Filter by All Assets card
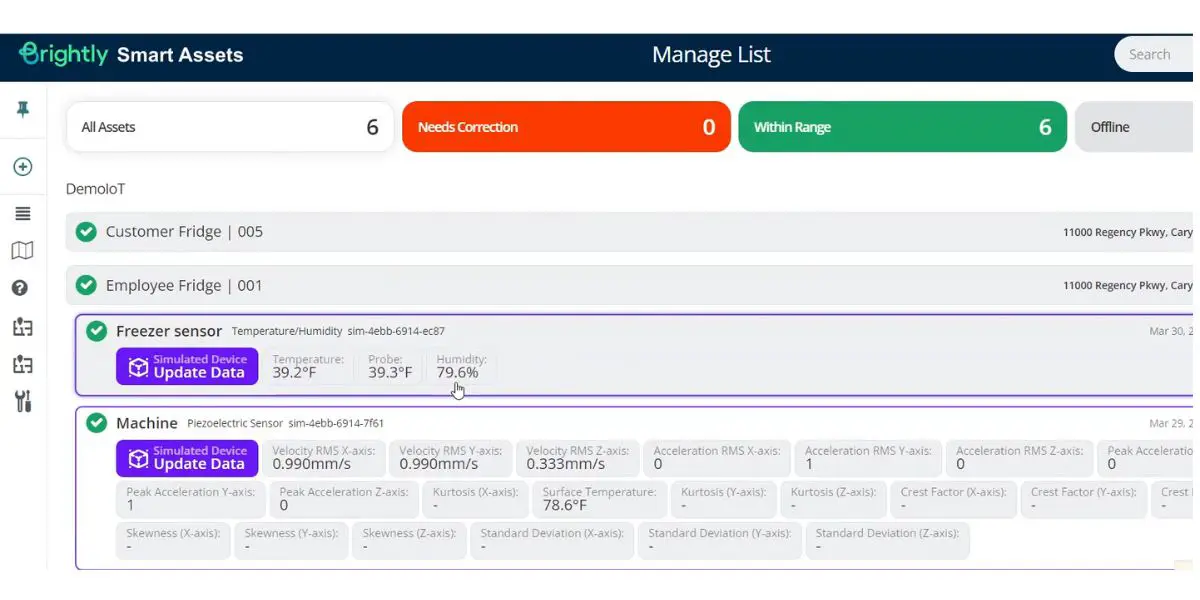 [230, 127]
